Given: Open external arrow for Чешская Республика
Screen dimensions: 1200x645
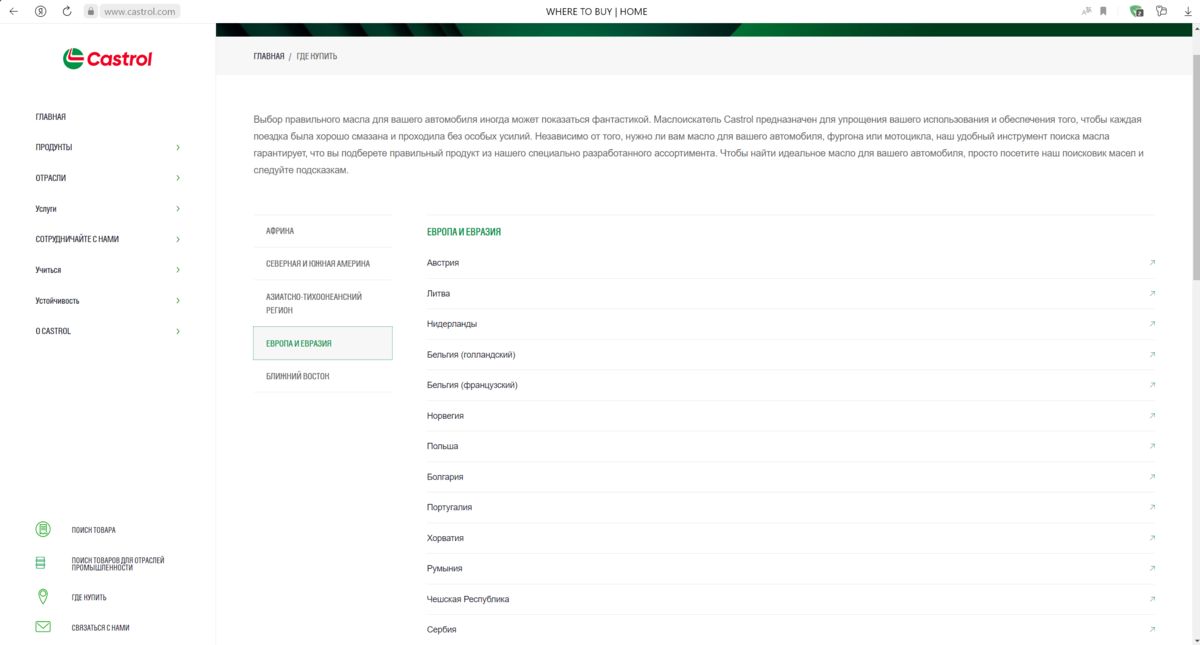Looking at the screenshot, I should point(1152,599).
